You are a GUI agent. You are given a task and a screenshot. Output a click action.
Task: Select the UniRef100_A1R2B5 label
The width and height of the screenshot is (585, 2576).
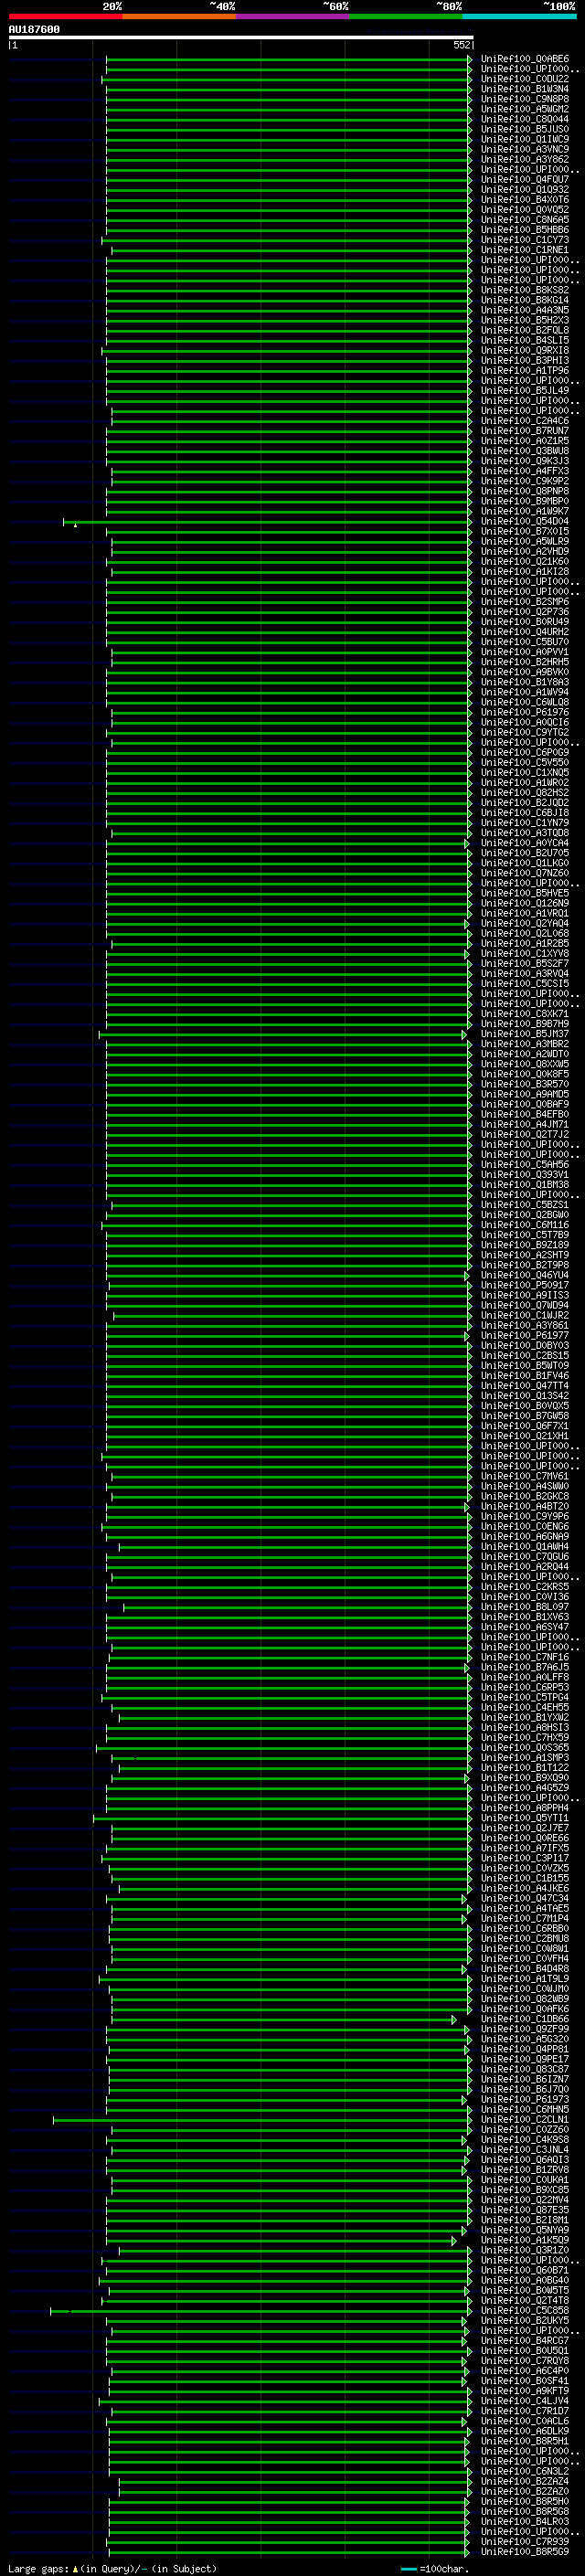point(525,944)
